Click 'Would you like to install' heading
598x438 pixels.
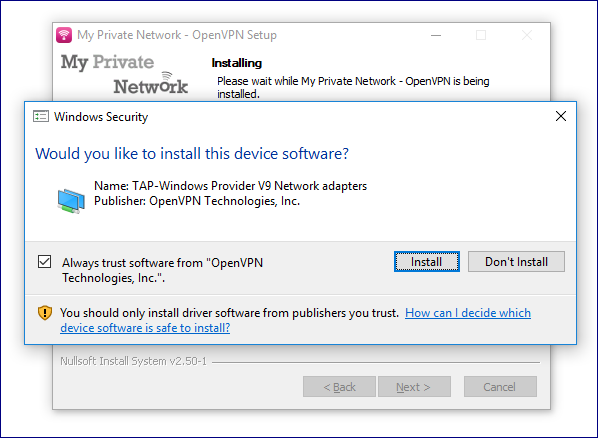(192, 154)
